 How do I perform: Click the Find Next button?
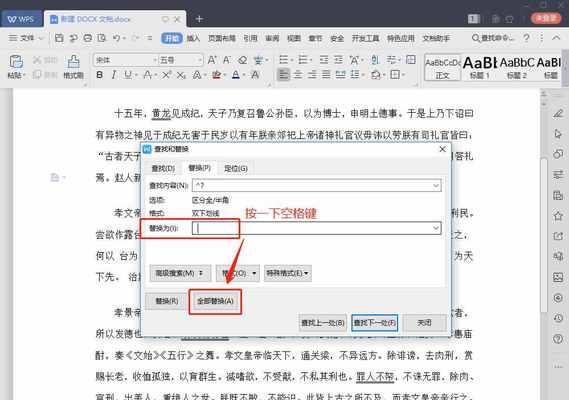(374, 323)
